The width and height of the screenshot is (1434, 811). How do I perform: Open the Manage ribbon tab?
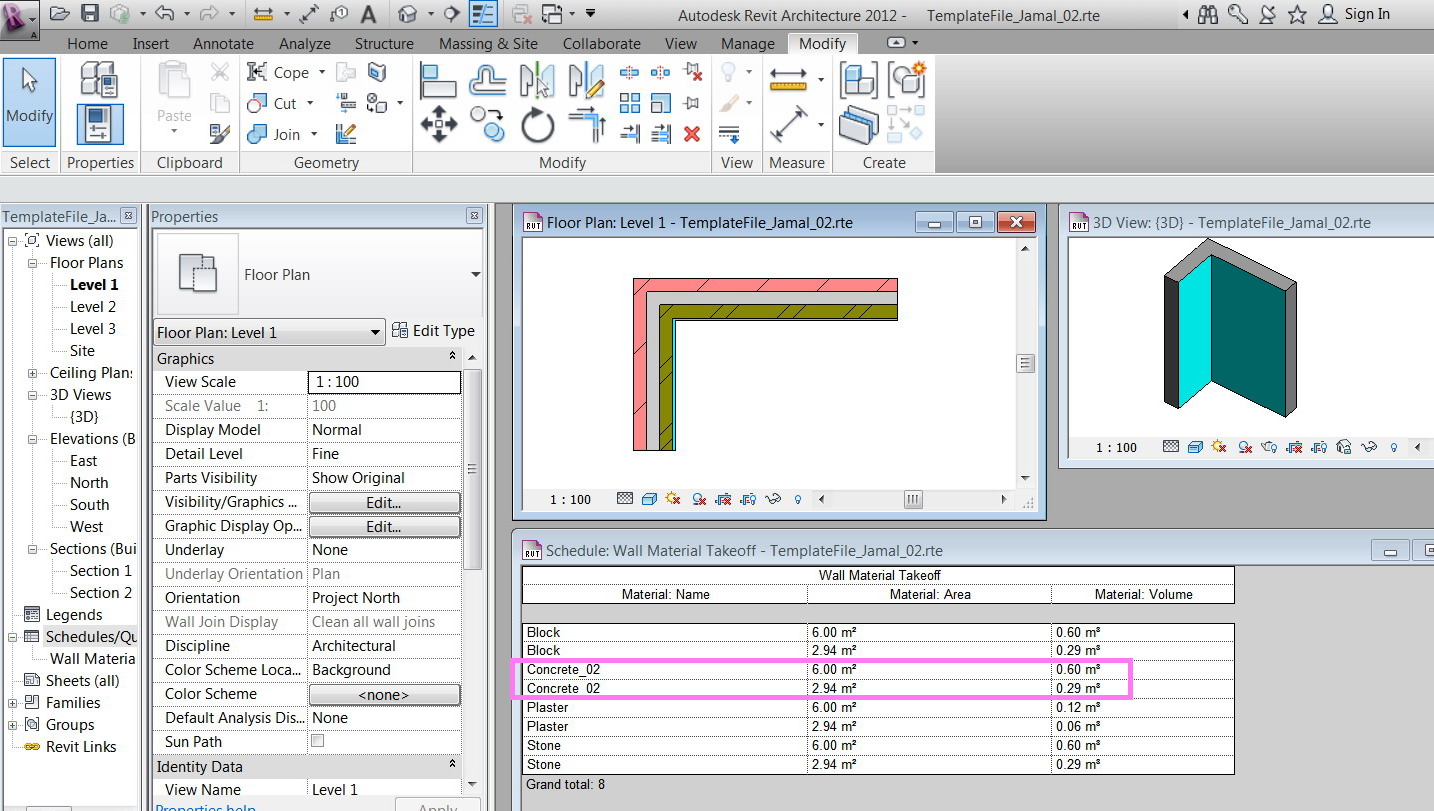click(748, 43)
